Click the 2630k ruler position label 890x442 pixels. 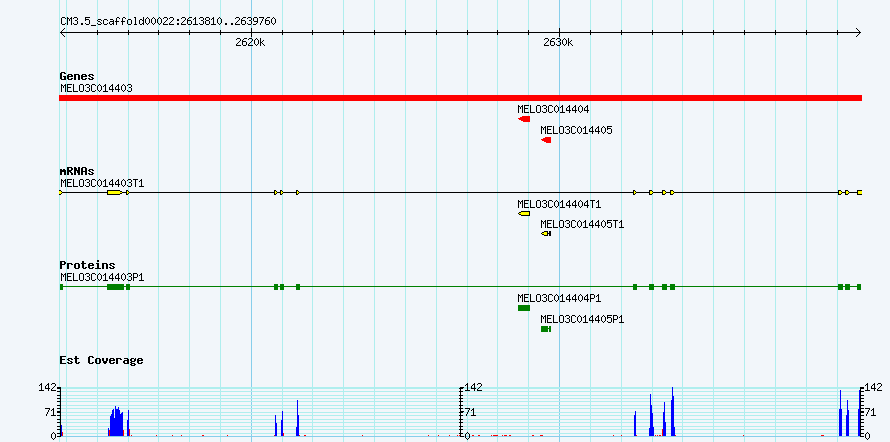point(559,43)
